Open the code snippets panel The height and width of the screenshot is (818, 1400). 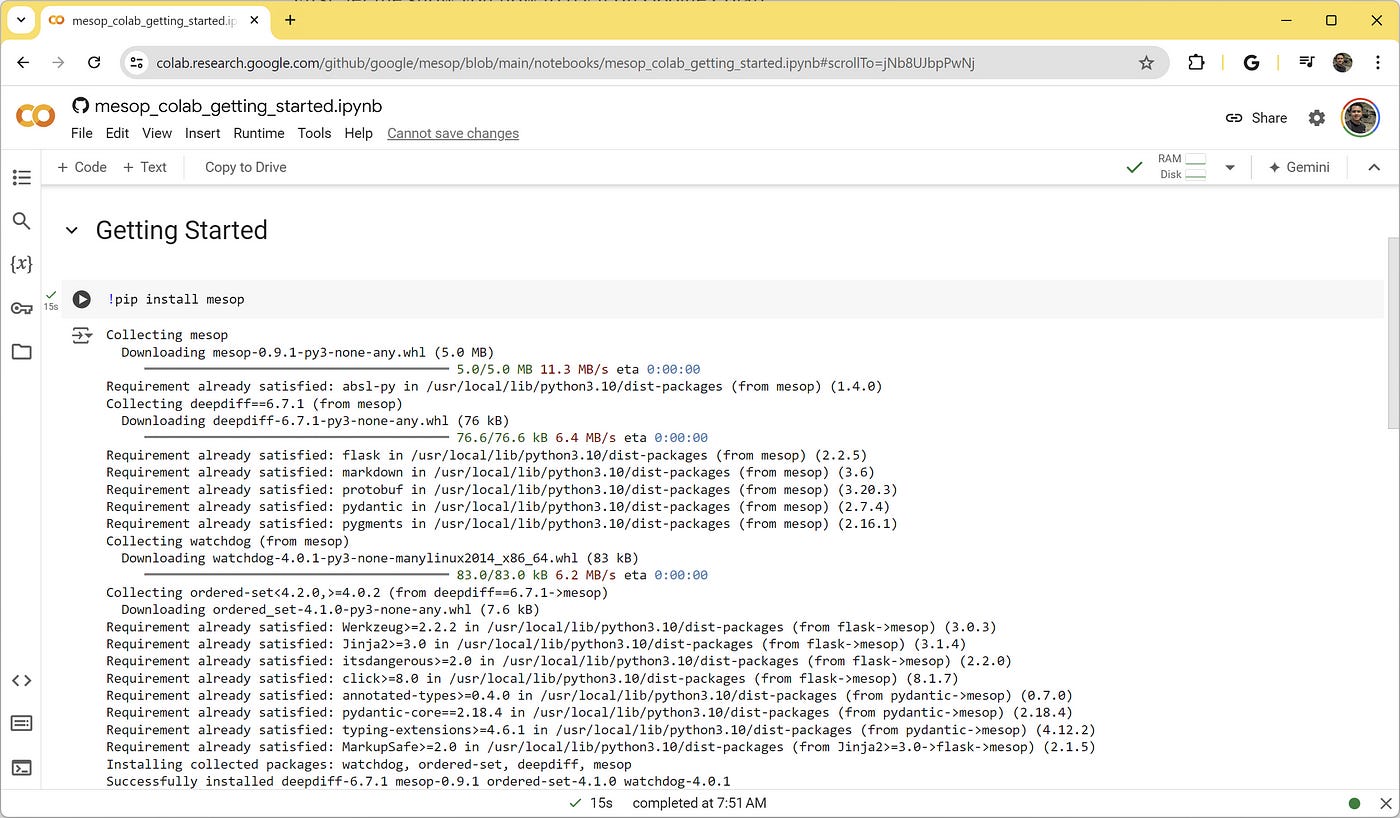(x=22, y=680)
